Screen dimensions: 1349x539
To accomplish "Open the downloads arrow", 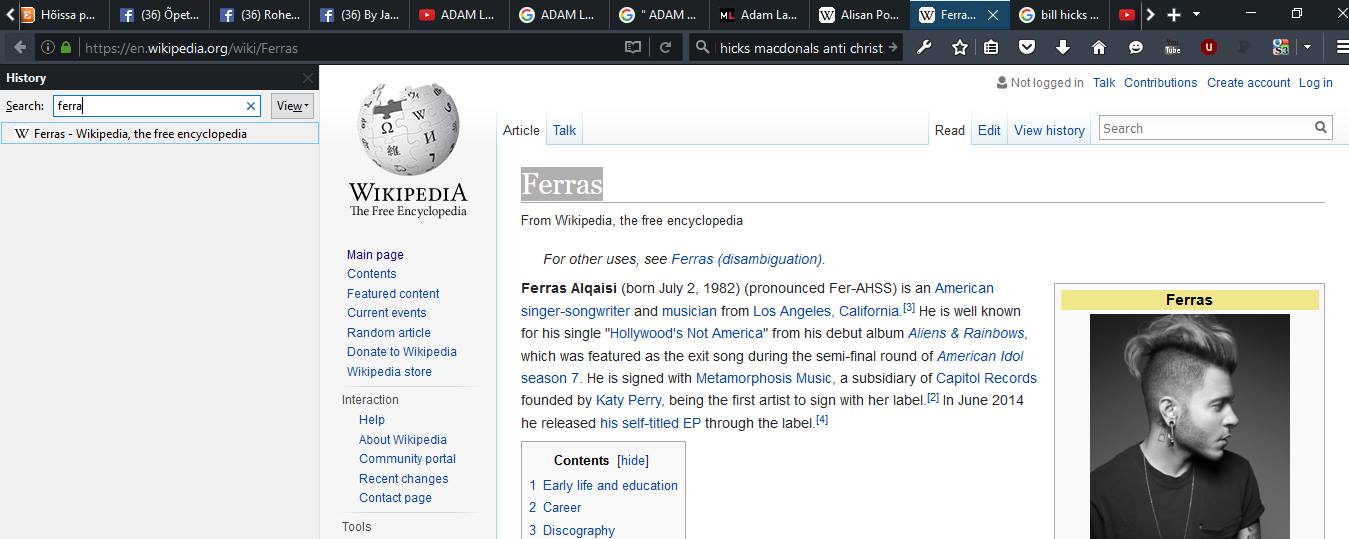I will [1063, 47].
